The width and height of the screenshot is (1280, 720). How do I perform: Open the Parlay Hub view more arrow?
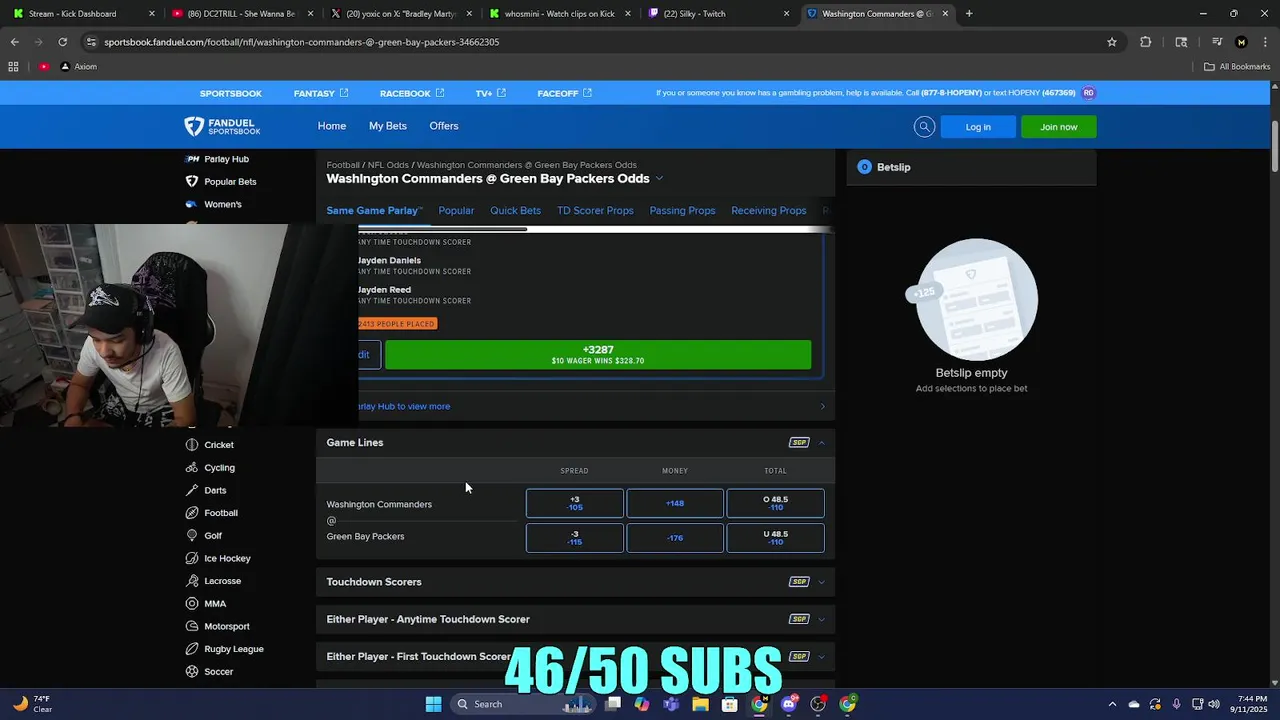[823, 406]
